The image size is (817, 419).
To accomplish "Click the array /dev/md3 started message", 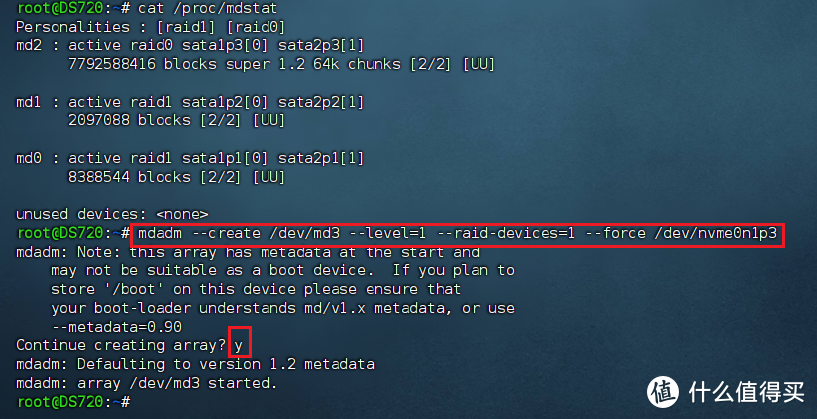I will tap(148, 382).
